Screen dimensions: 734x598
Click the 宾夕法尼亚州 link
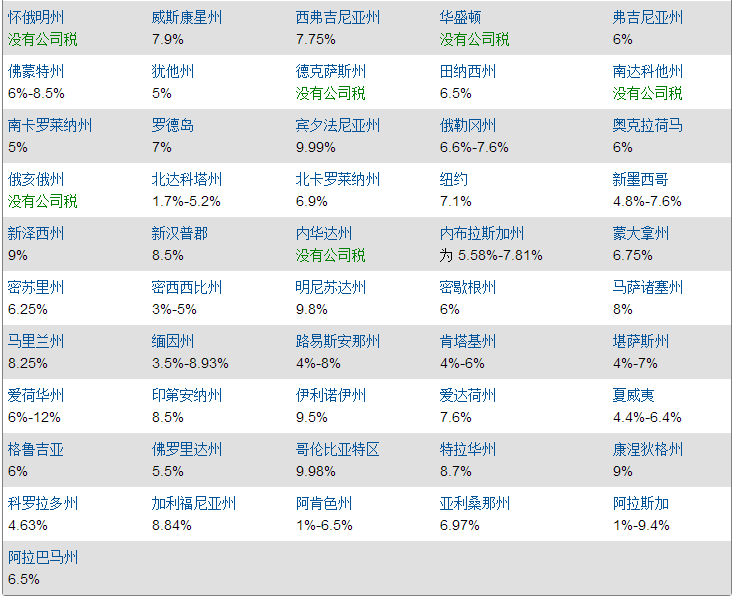(338, 125)
